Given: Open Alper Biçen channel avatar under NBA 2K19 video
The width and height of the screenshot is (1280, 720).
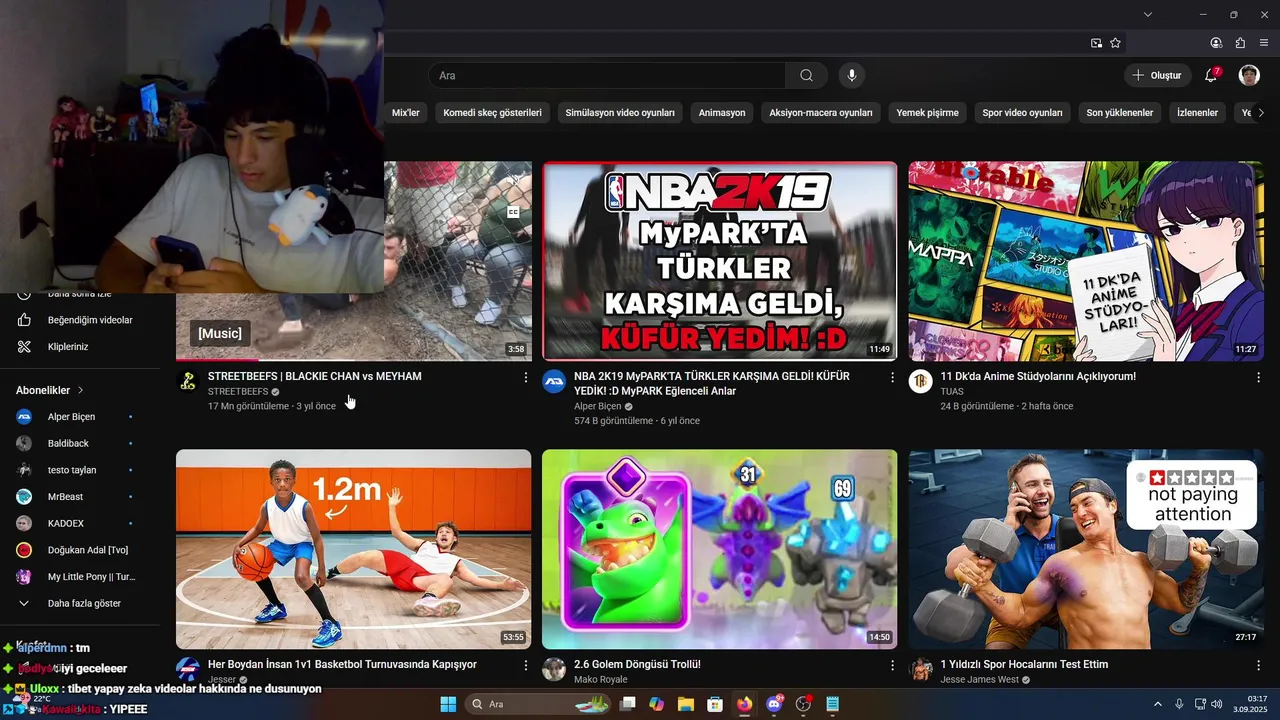Looking at the screenshot, I should 554,381.
